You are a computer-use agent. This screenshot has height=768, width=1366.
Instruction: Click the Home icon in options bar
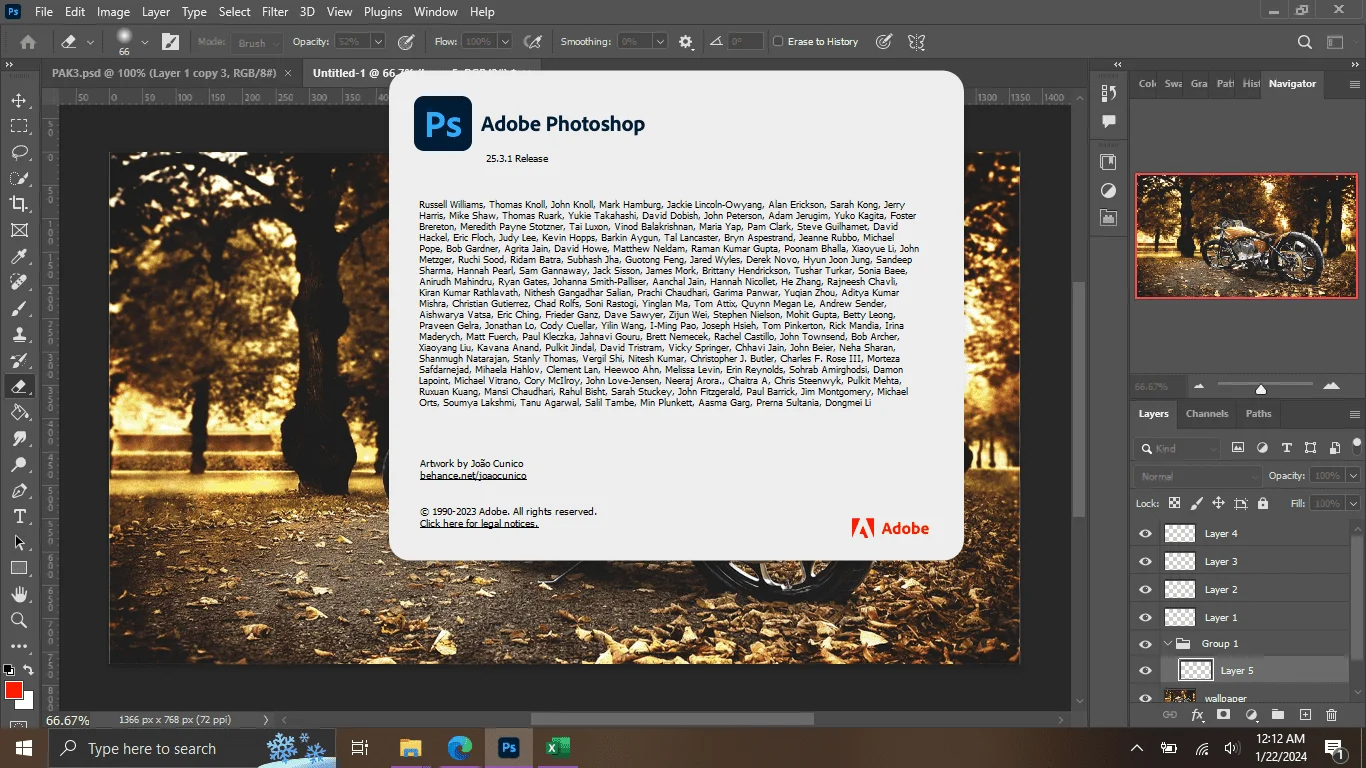coord(28,42)
